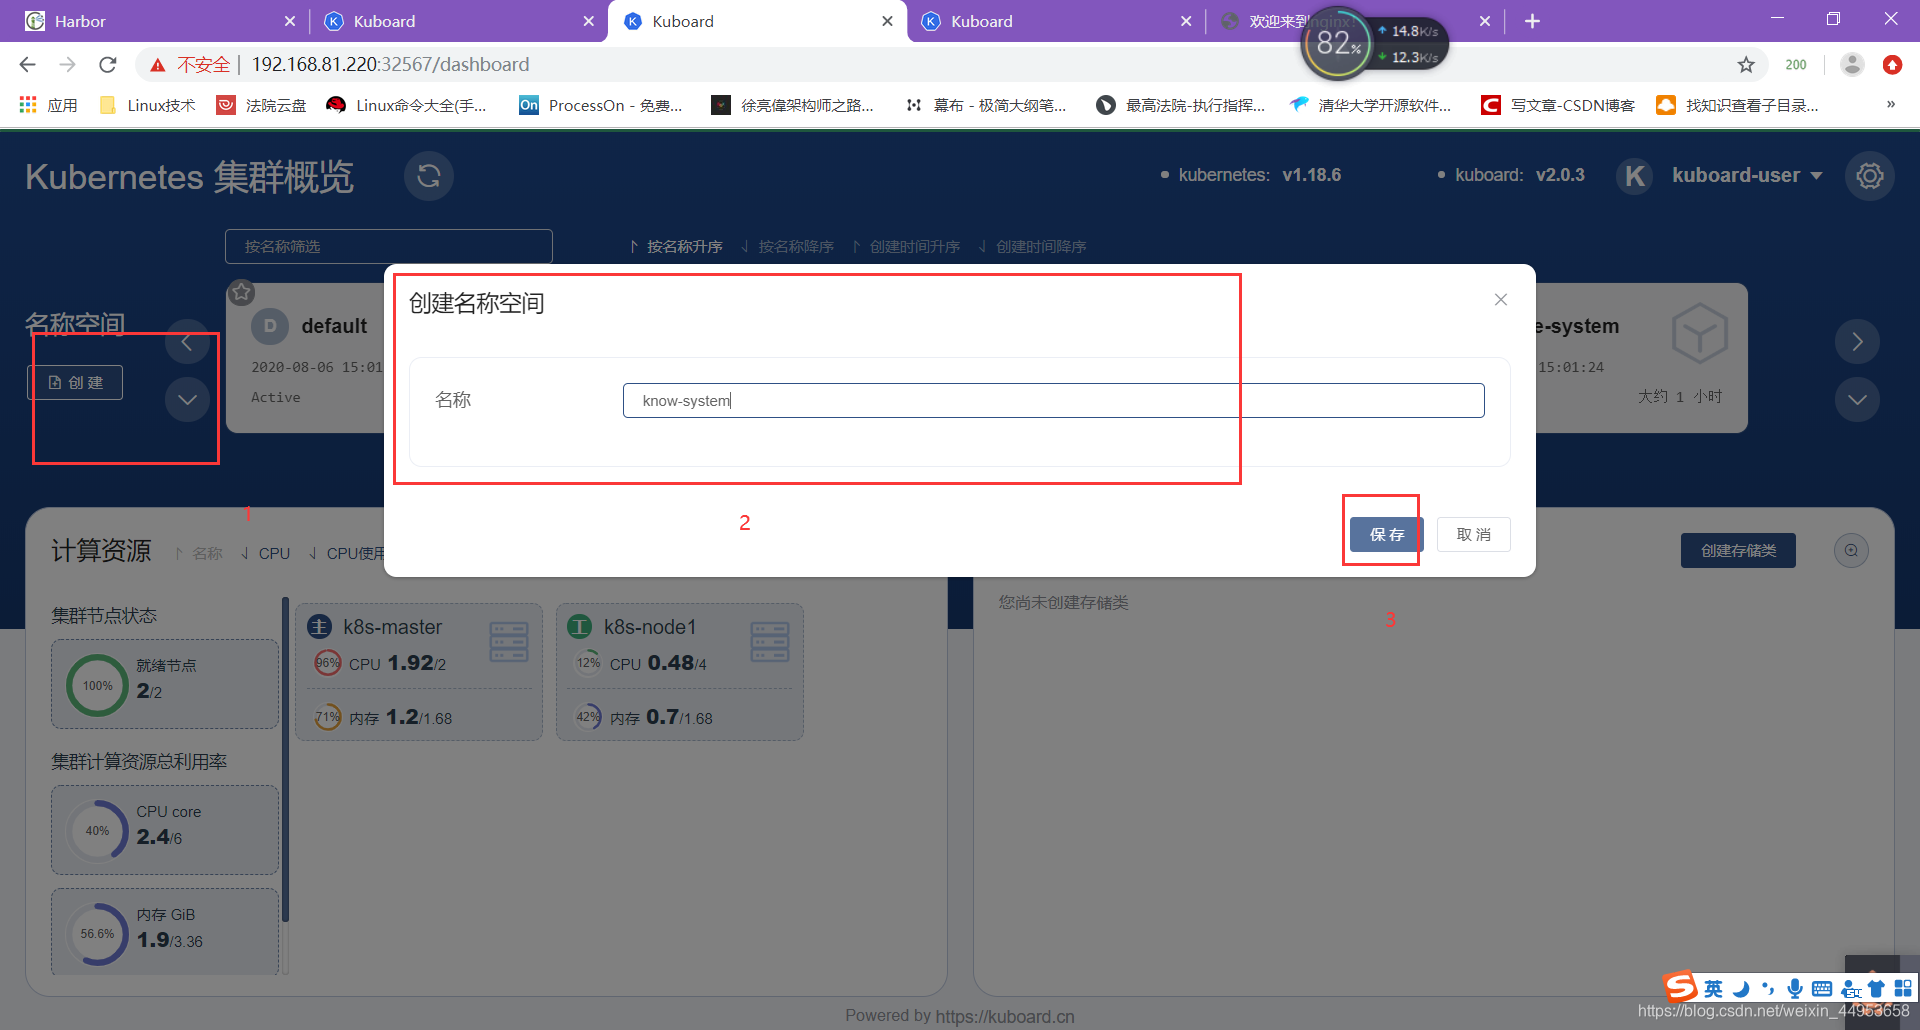The image size is (1920, 1030).
Task: Click the browser profile avatar icon
Action: [1852, 65]
